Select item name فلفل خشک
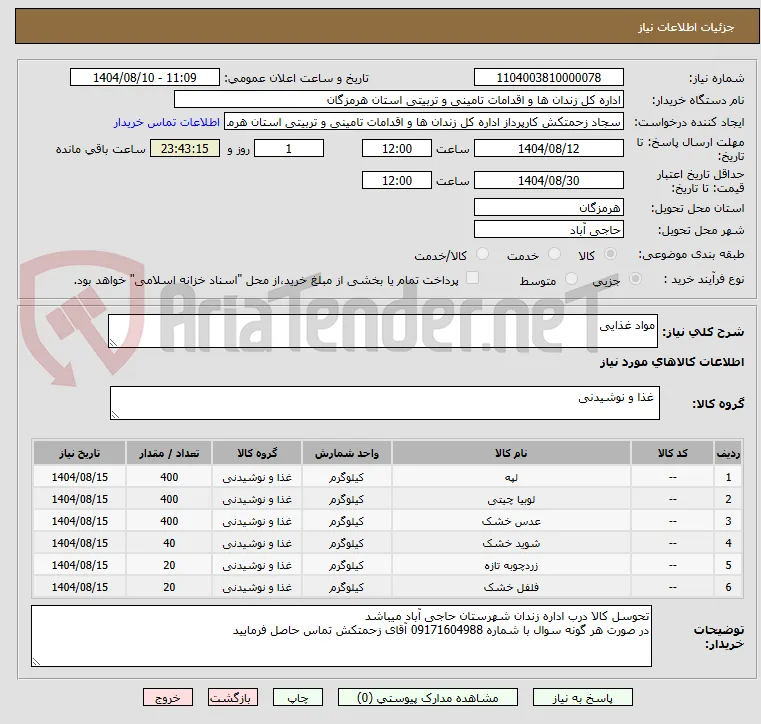The height and width of the screenshot is (724, 761). [511, 587]
